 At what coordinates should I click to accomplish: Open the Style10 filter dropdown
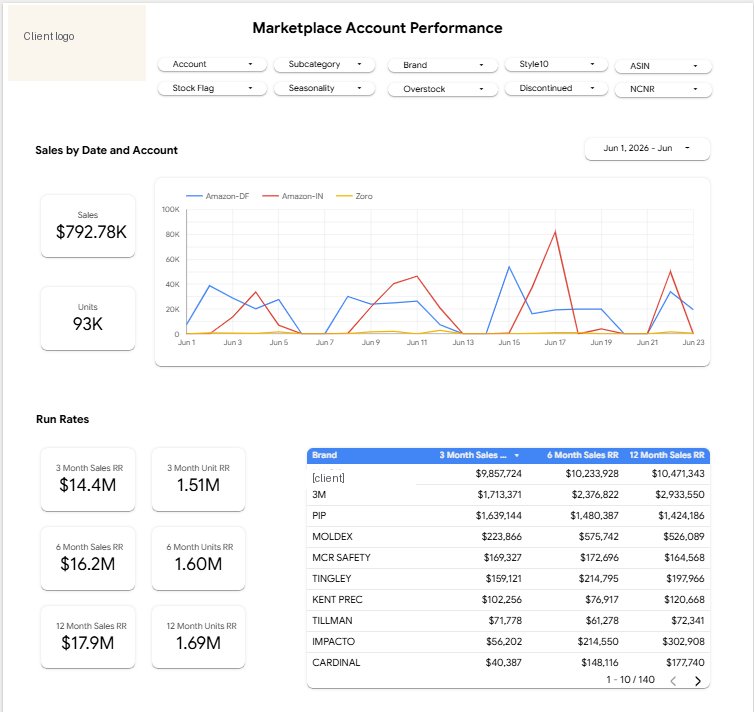(556, 64)
